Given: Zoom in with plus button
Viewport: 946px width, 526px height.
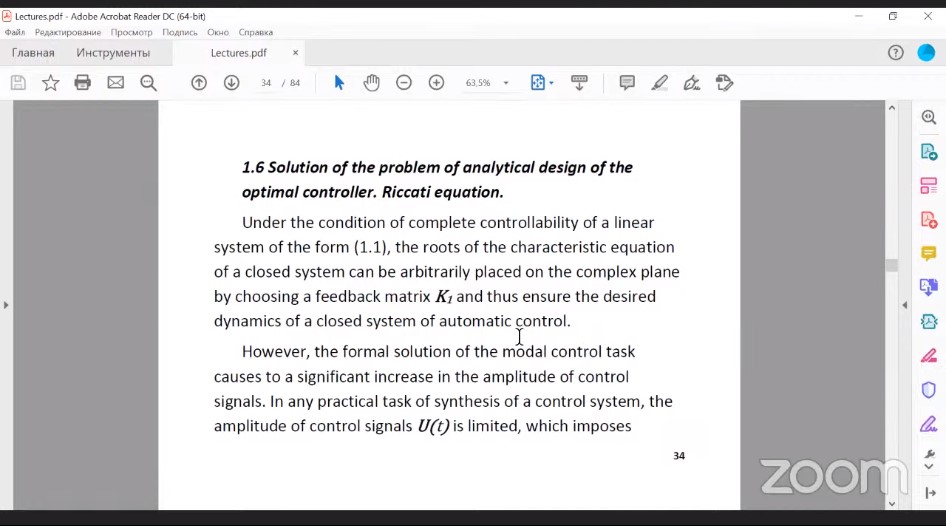Looking at the screenshot, I should pos(436,83).
